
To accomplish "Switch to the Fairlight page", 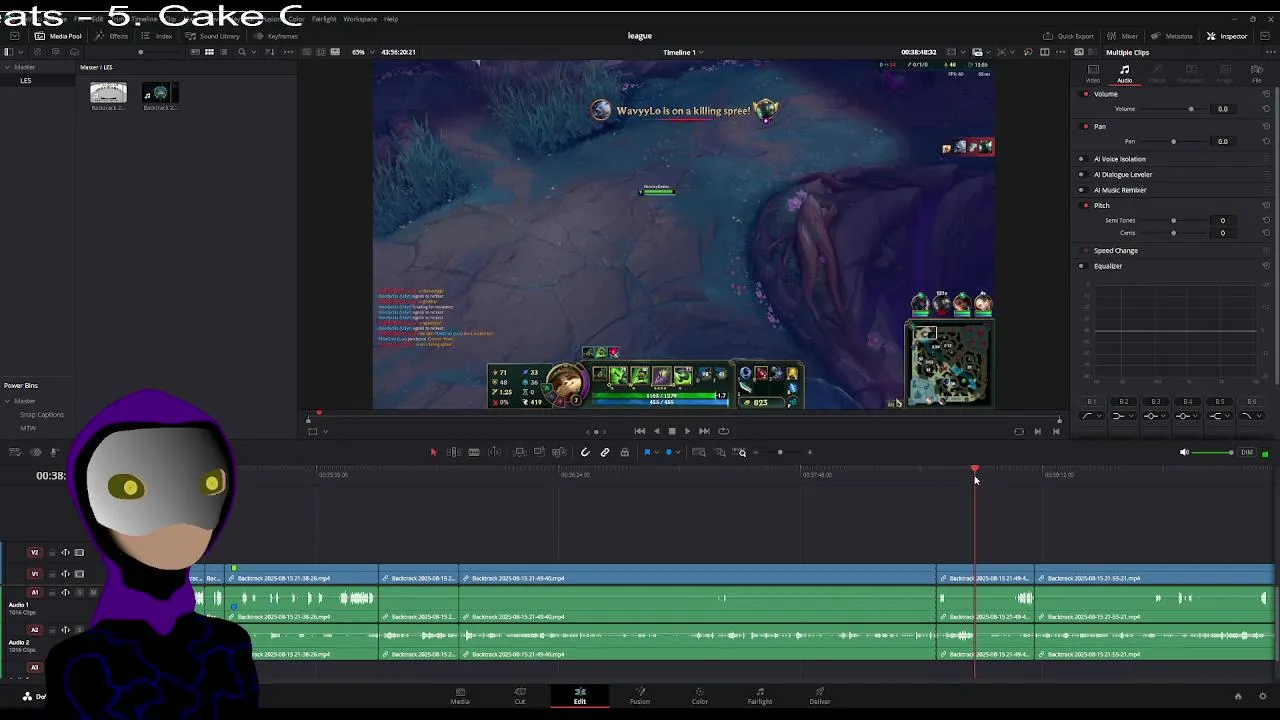I will (x=760, y=696).
